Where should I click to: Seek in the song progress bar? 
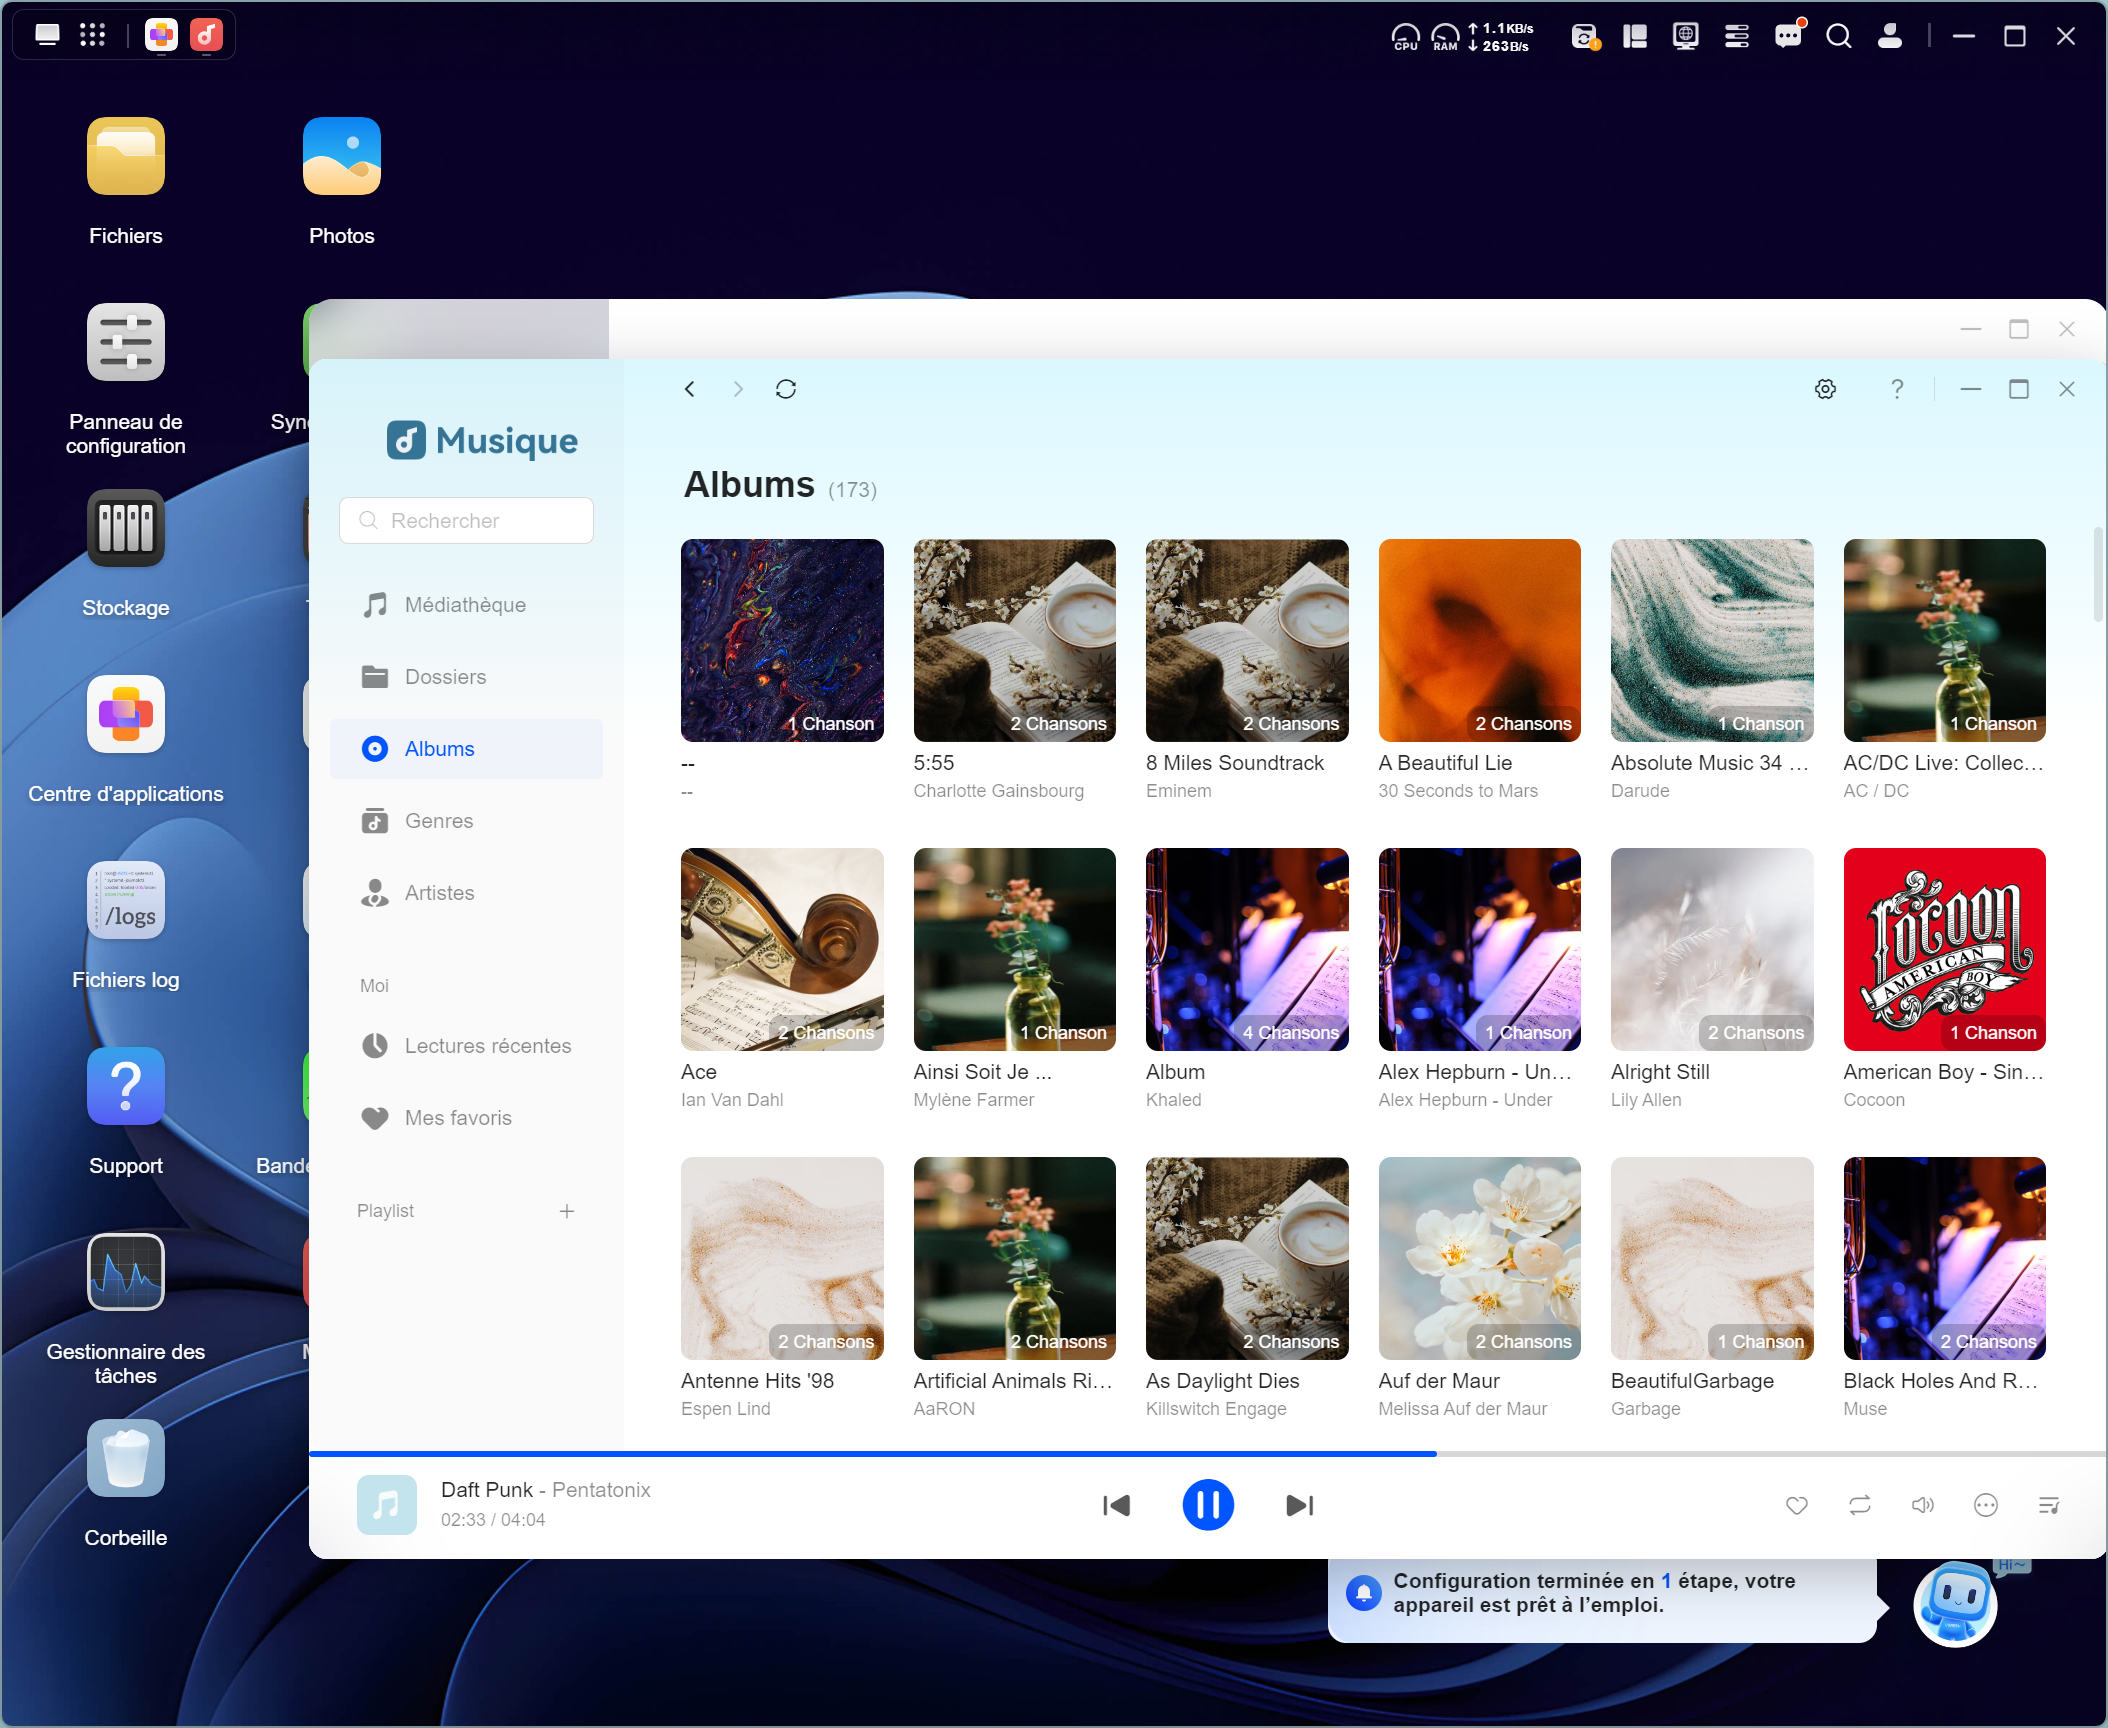click(x=1207, y=1453)
